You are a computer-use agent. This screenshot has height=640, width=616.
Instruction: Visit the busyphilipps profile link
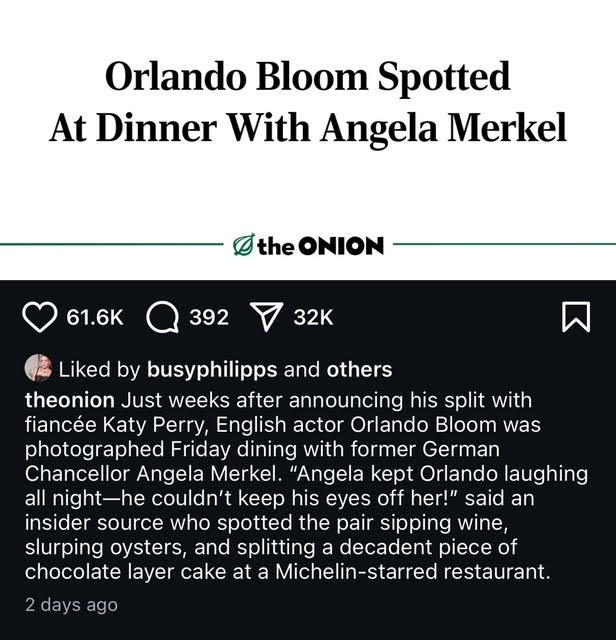click(213, 369)
